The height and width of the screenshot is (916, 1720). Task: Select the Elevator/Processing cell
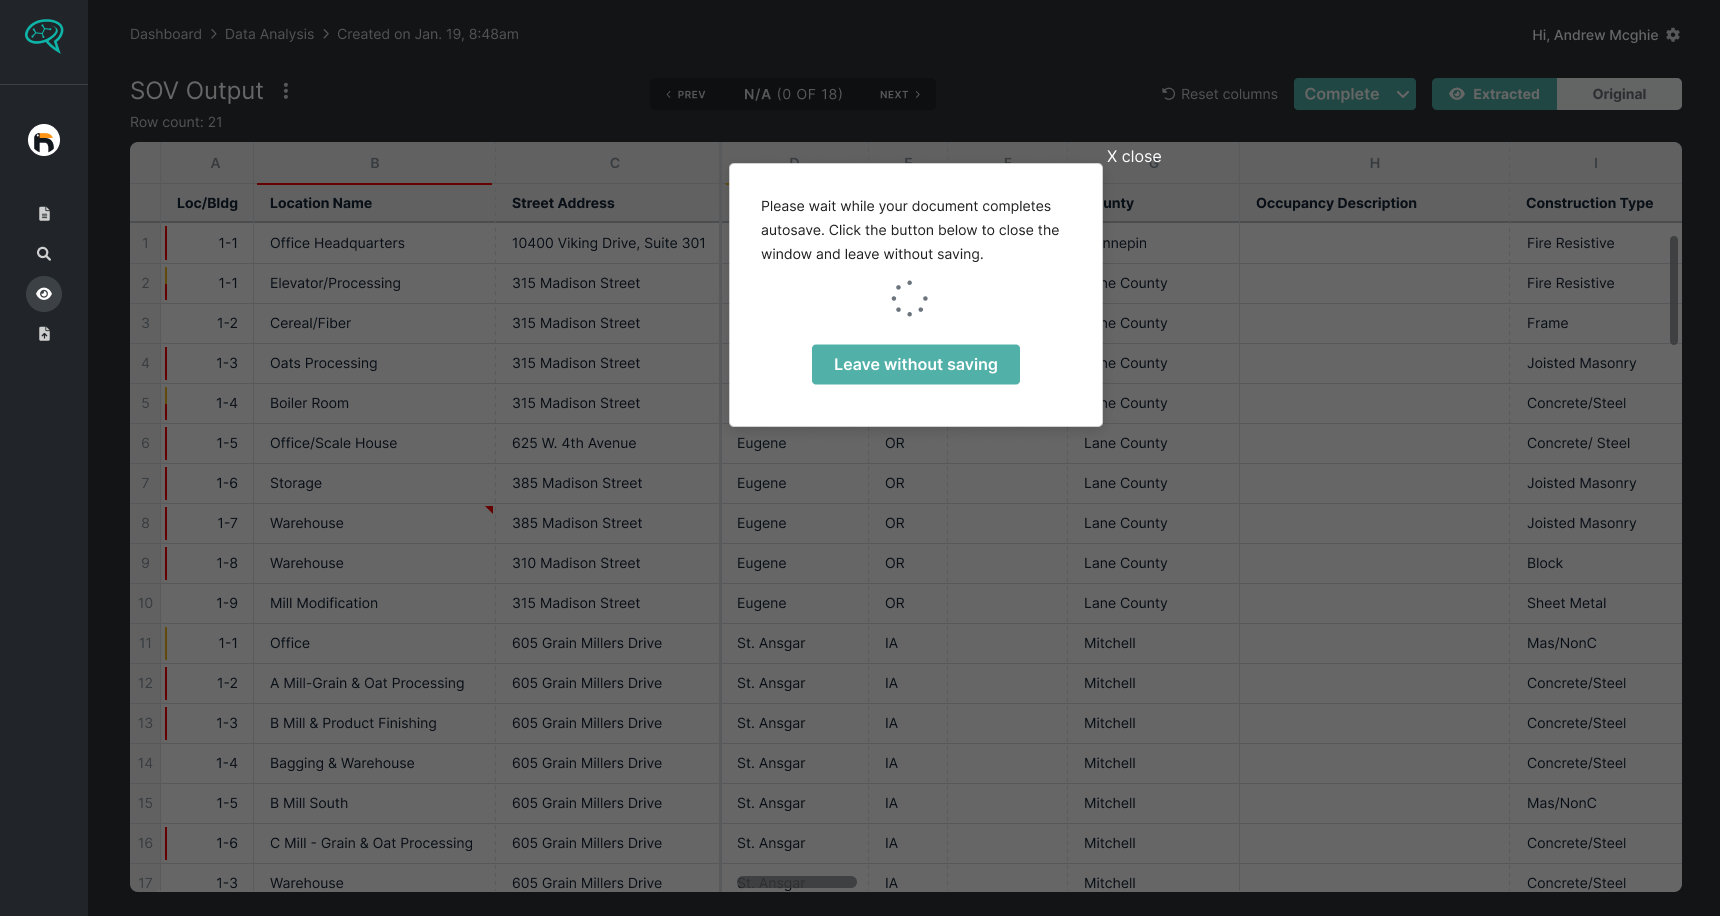point(375,283)
